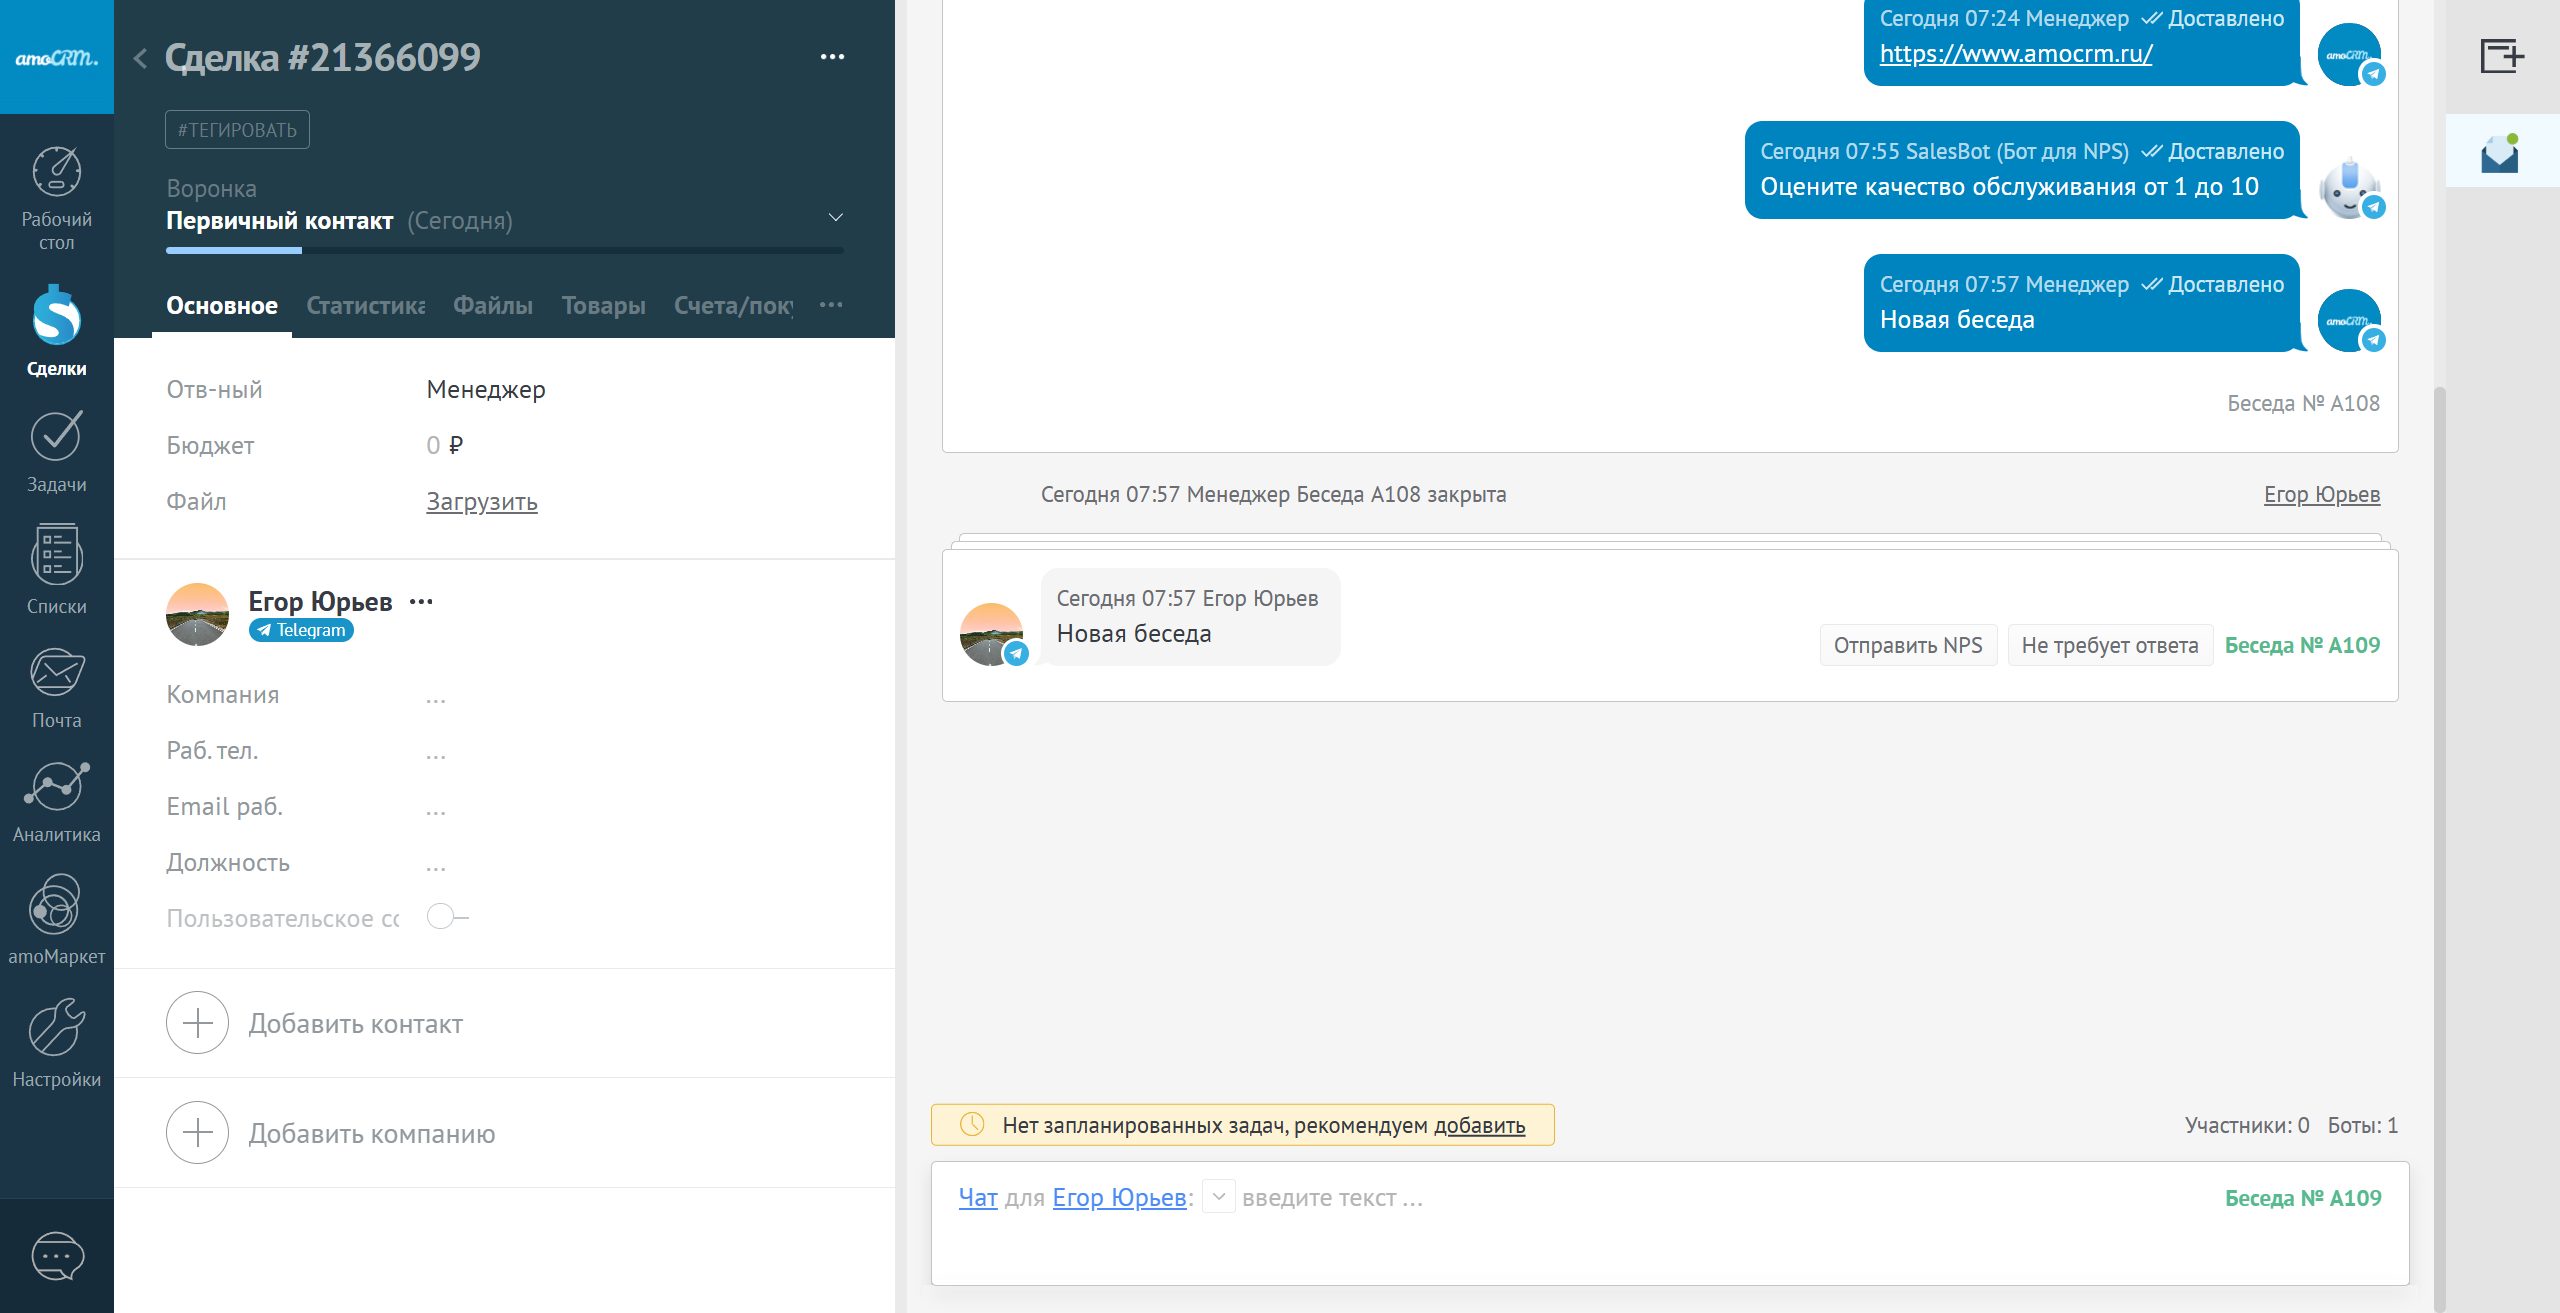2560x1313 pixels.
Task: Expand the Воронка stage dropdown chevron
Action: coord(836,218)
